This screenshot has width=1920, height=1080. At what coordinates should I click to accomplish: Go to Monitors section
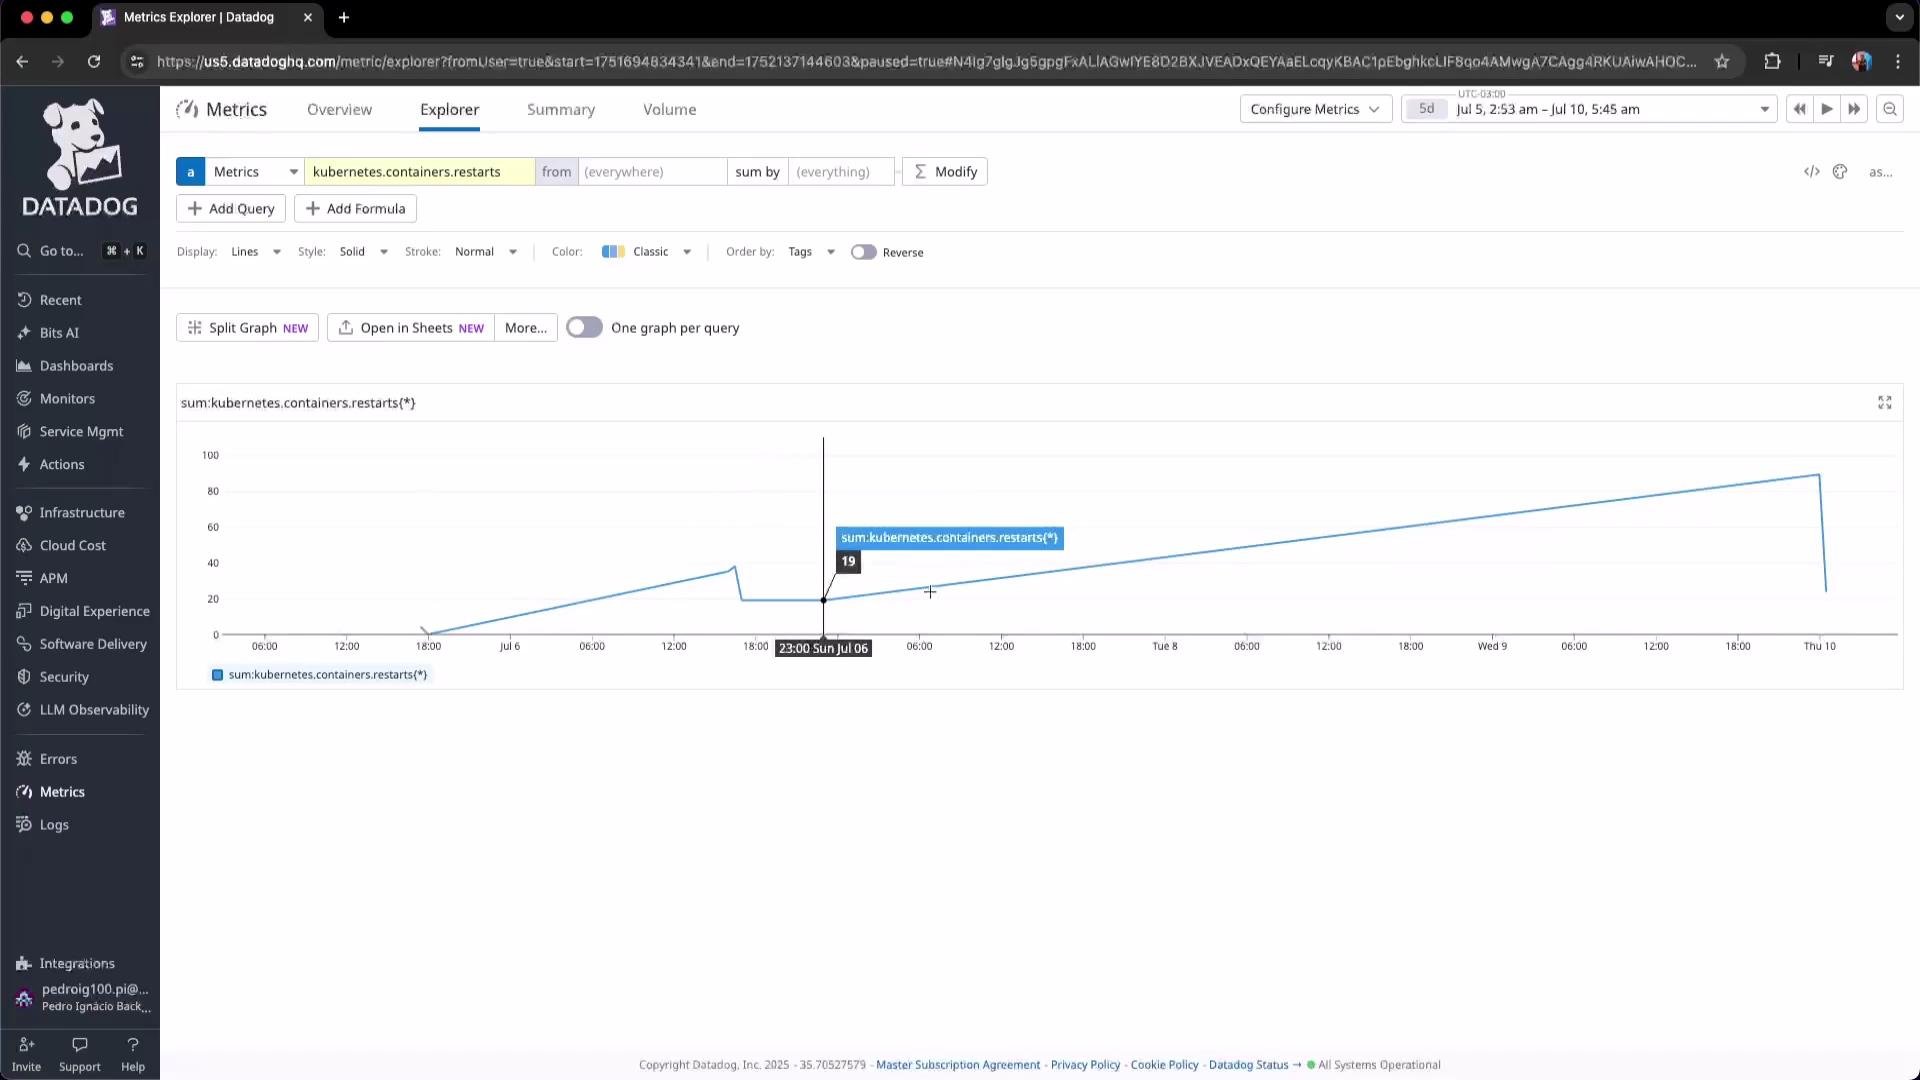(67, 399)
